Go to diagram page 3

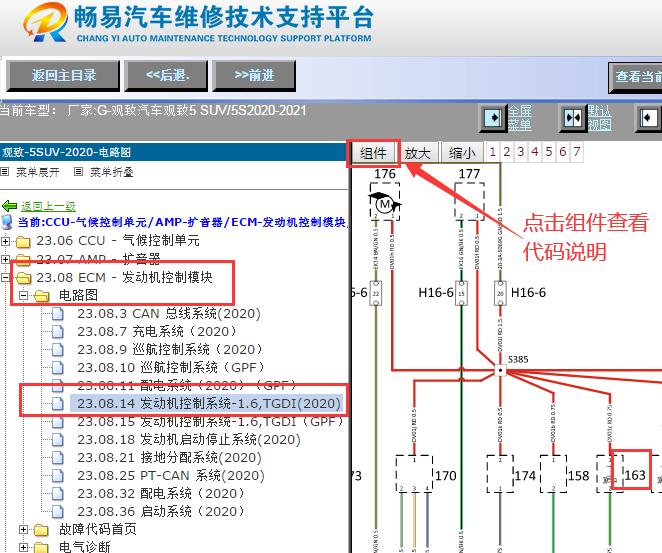pos(521,152)
